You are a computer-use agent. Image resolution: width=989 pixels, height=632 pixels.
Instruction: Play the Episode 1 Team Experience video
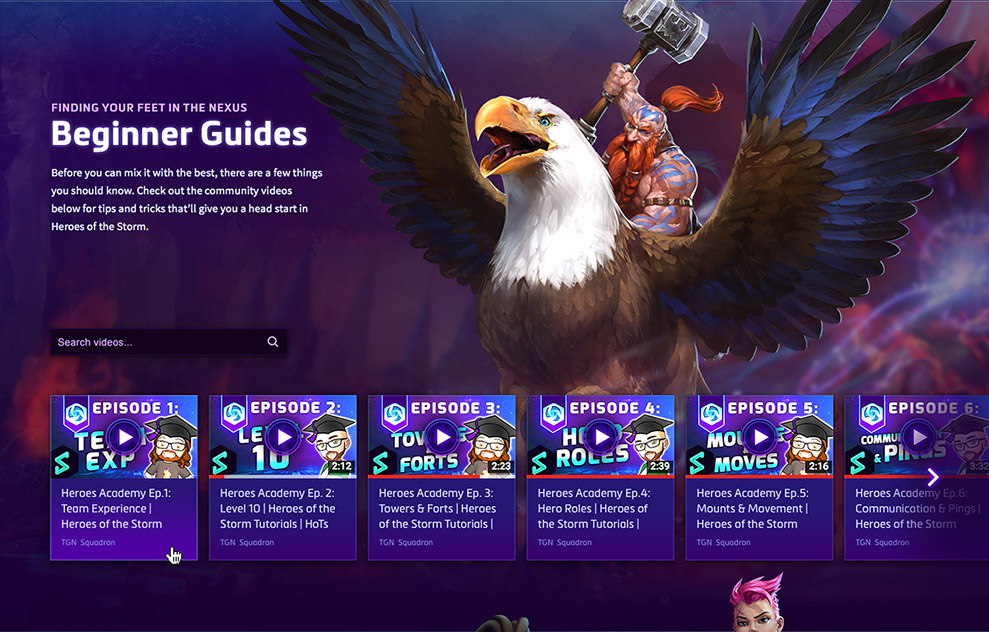click(124, 436)
